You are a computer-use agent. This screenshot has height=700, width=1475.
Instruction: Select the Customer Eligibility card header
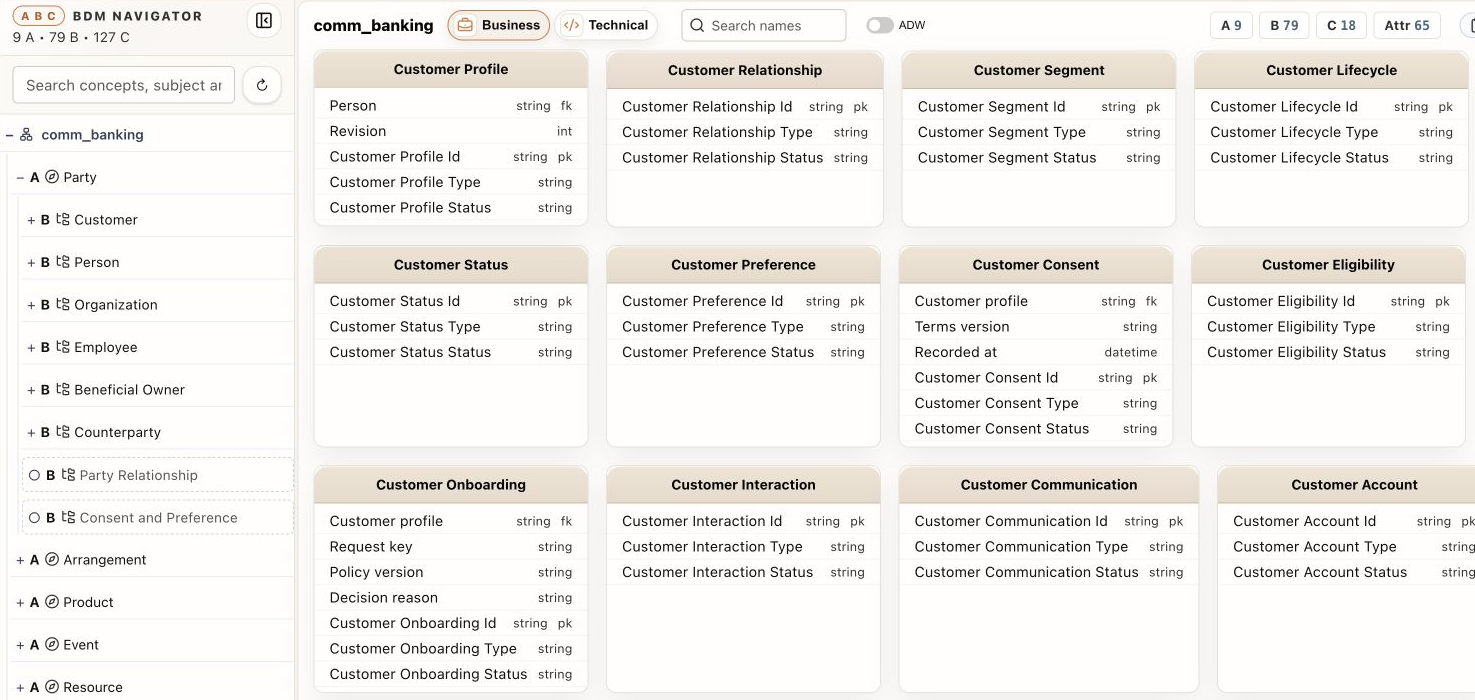point(1328,265)
